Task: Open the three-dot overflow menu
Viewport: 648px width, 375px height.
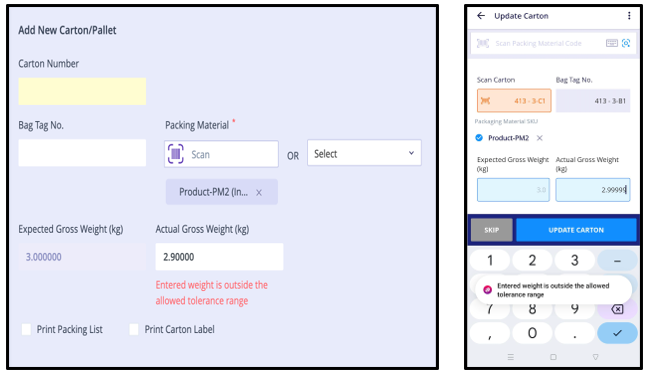Action: [x=629, y=16]
